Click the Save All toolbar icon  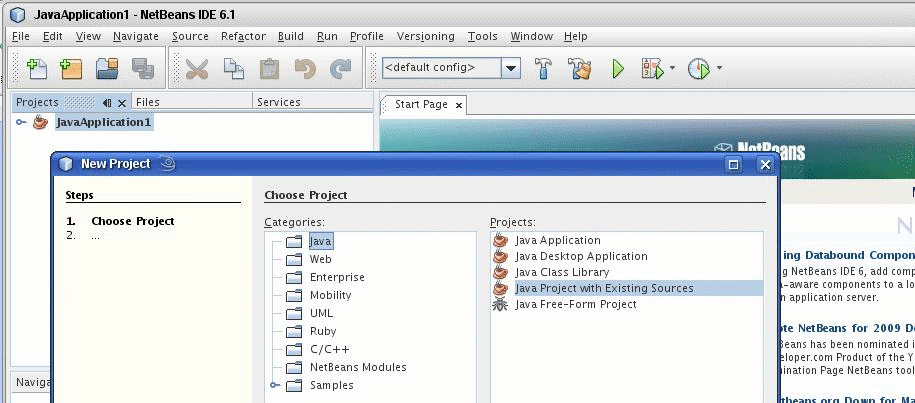(x=142, y=69)
